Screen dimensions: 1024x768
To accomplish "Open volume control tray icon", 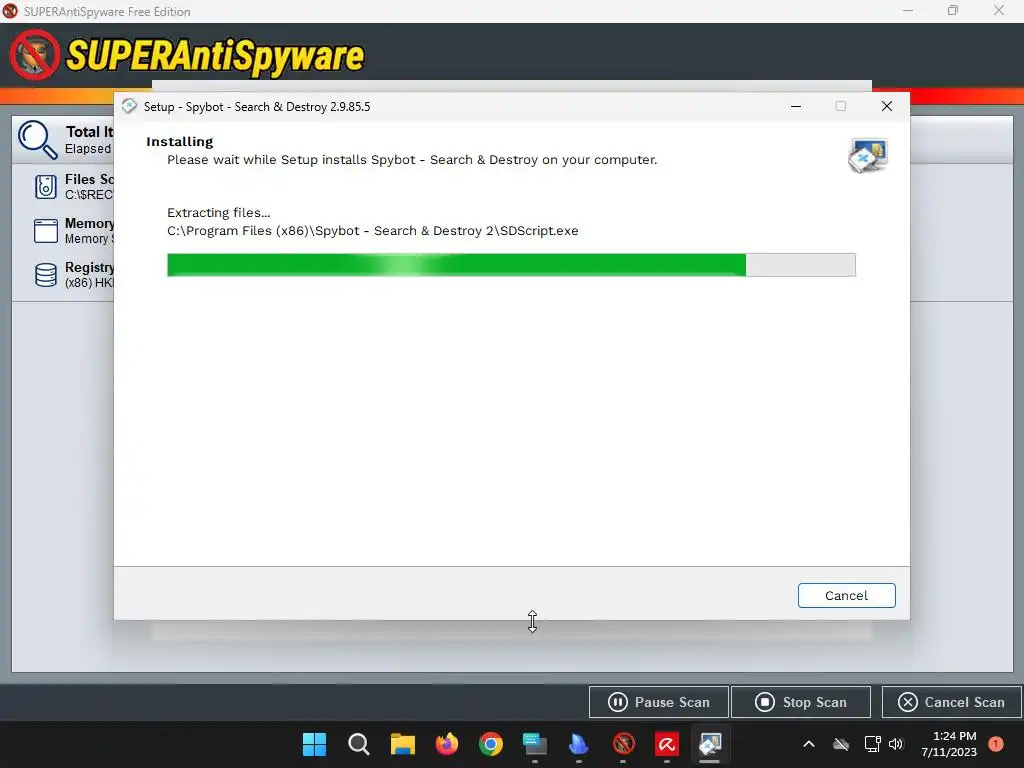I will point(896,744).
